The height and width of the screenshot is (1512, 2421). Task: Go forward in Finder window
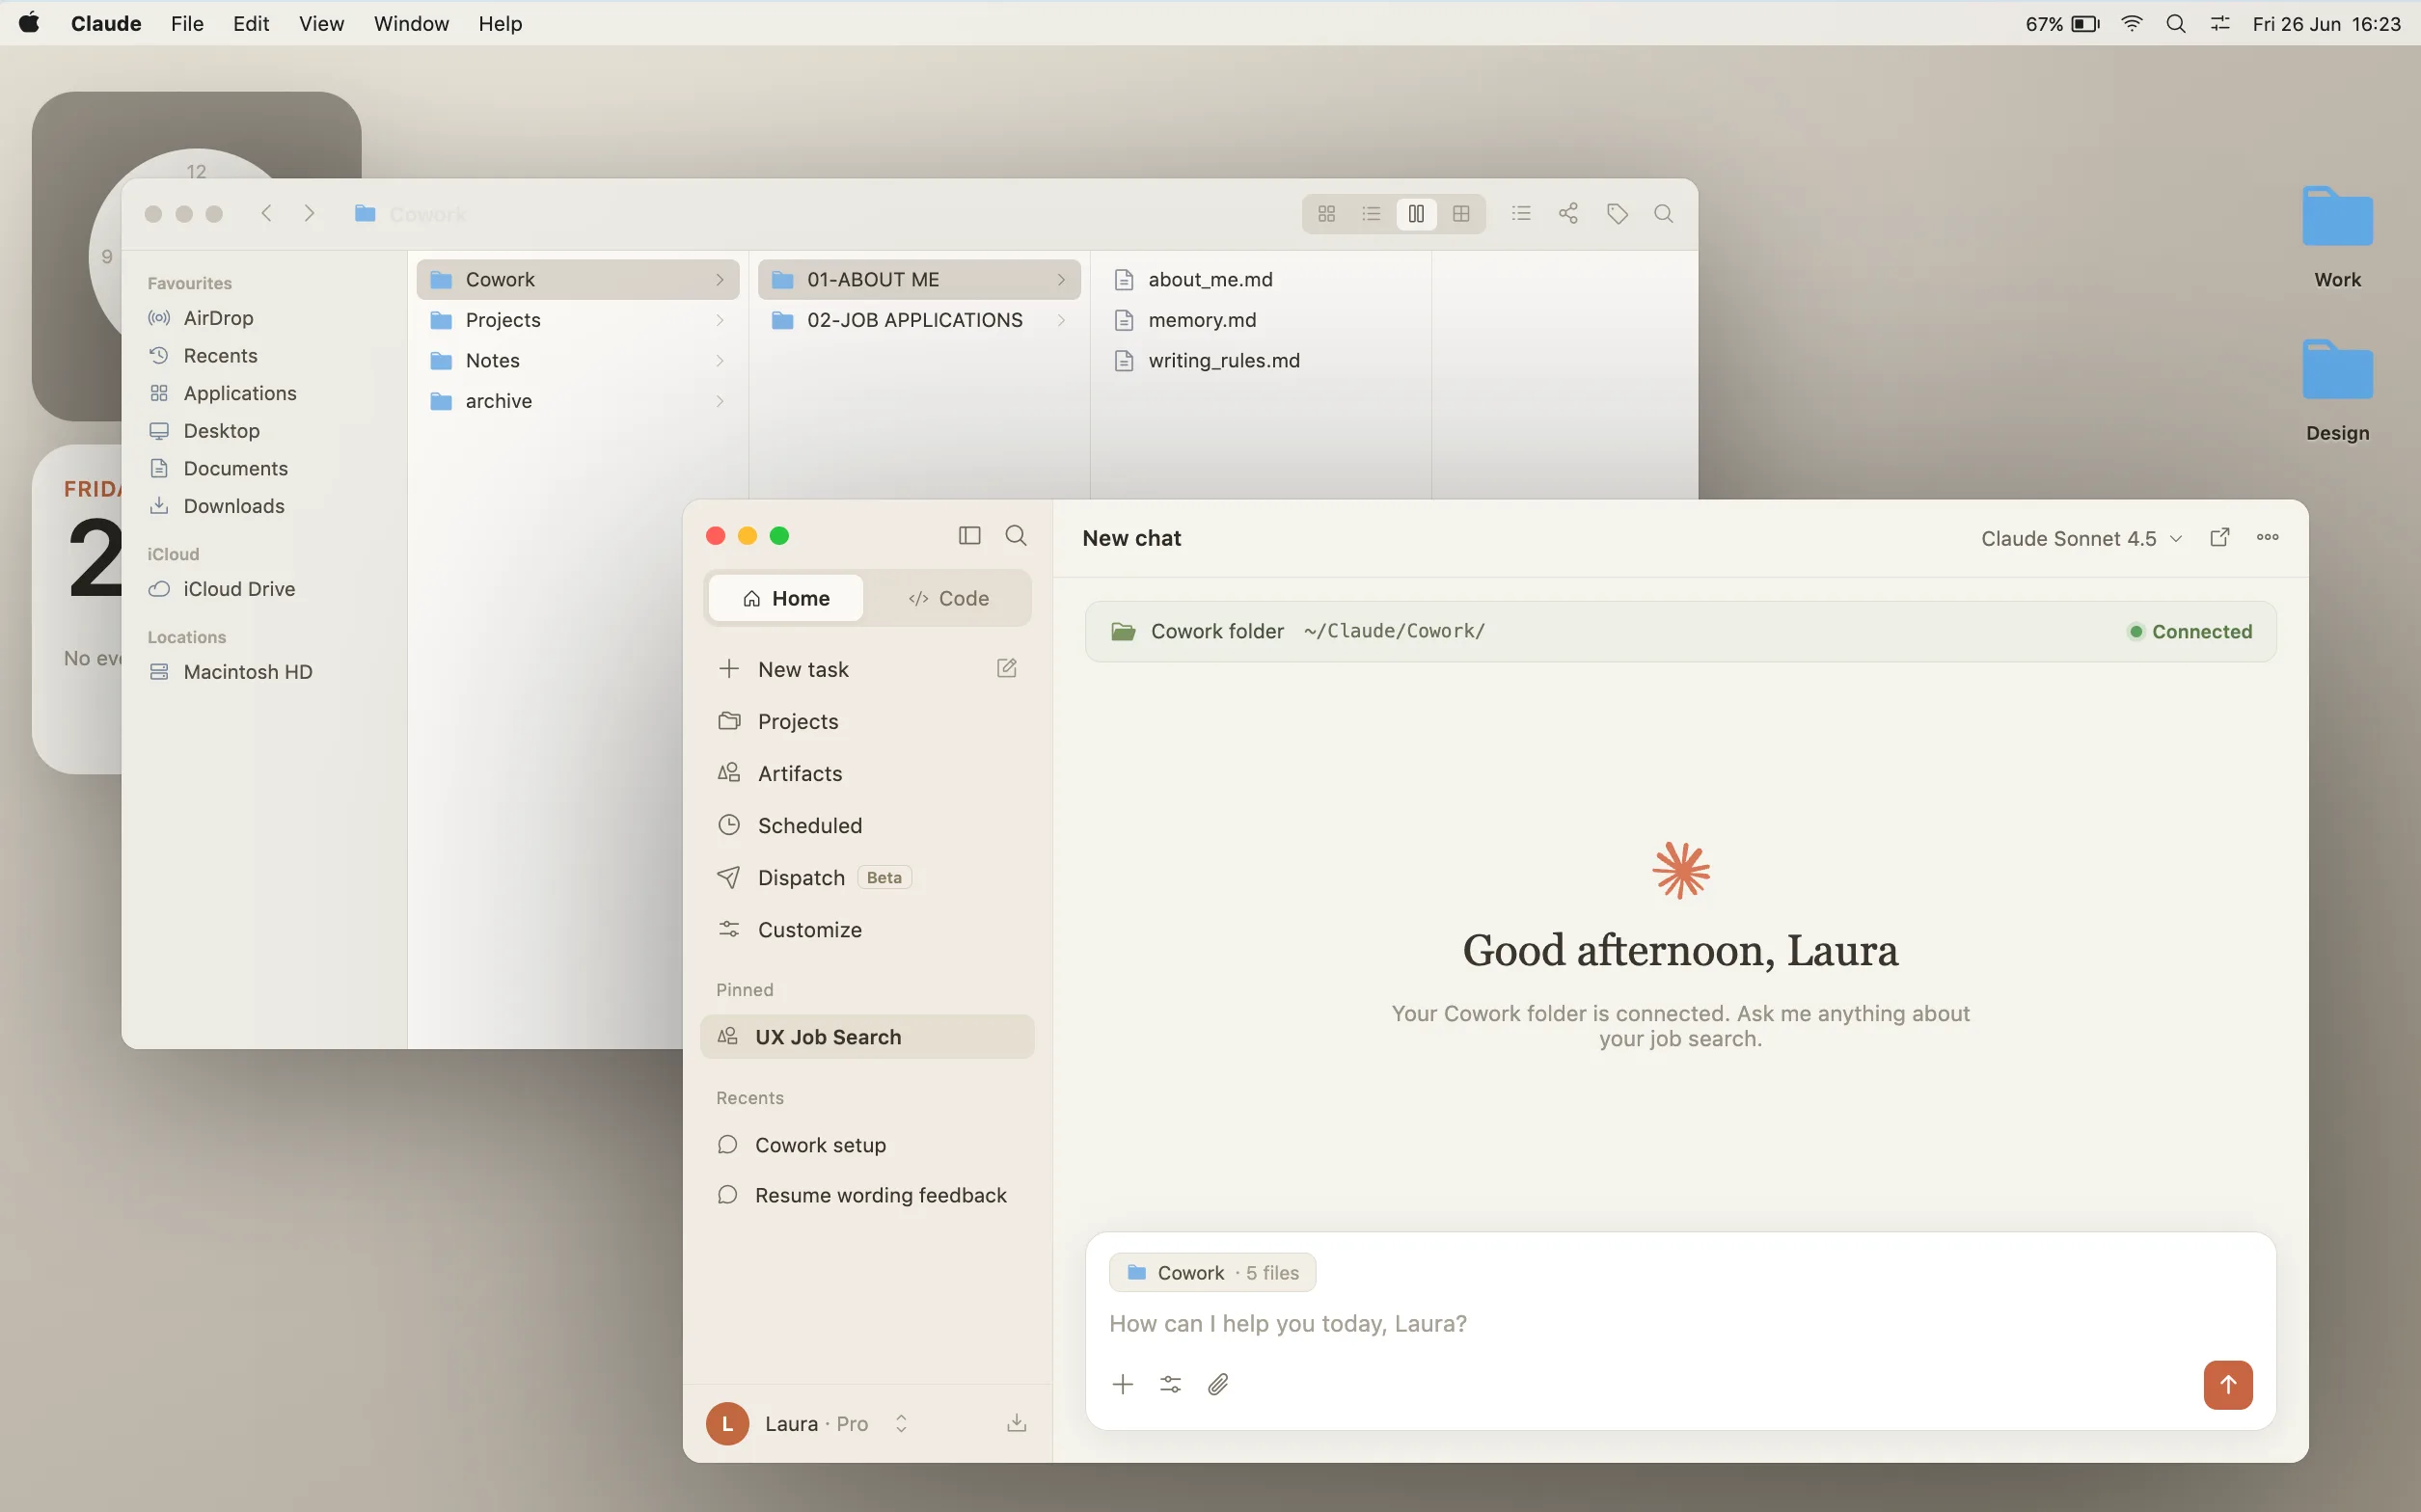click(309, 213)
